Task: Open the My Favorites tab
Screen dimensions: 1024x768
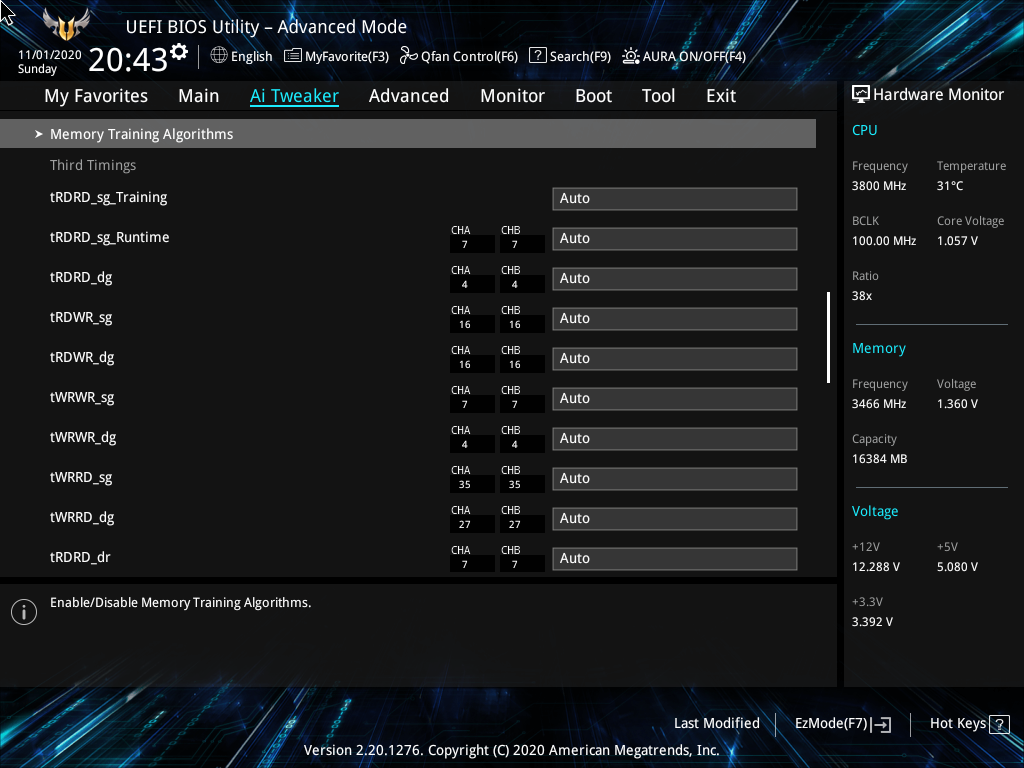Action: [x=96, y=96]
